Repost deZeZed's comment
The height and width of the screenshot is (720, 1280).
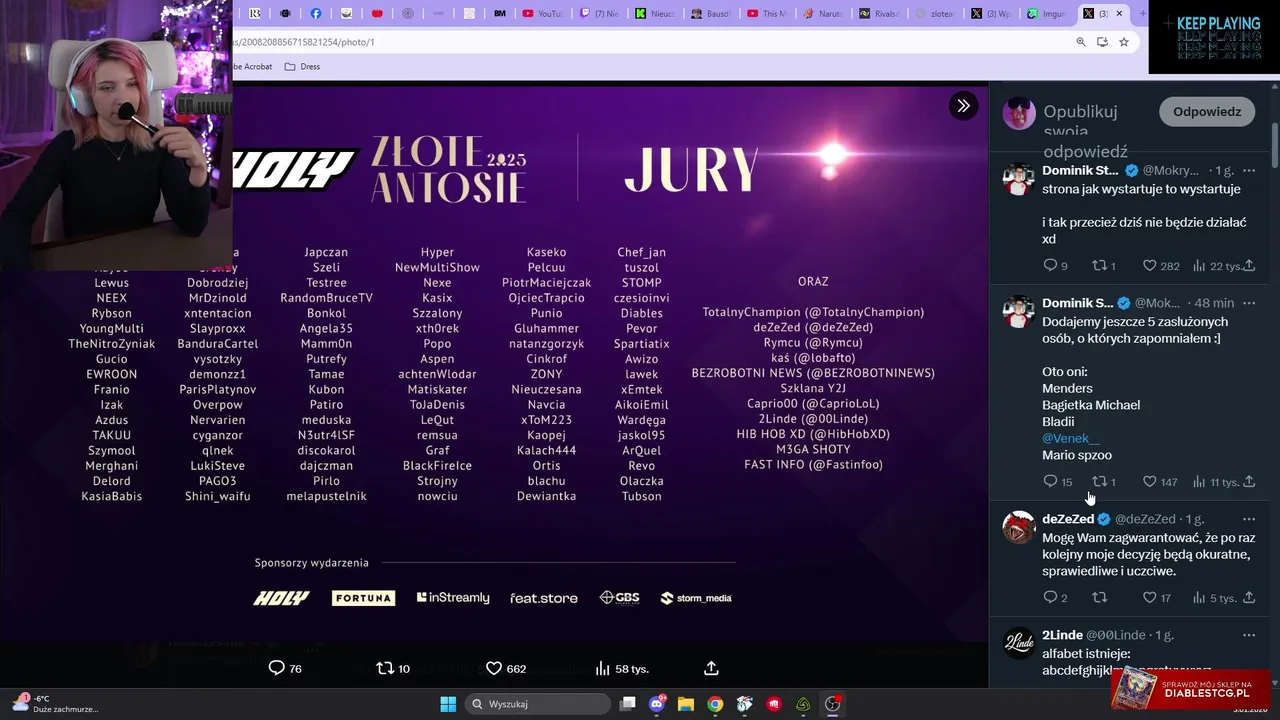(1100, 598)
